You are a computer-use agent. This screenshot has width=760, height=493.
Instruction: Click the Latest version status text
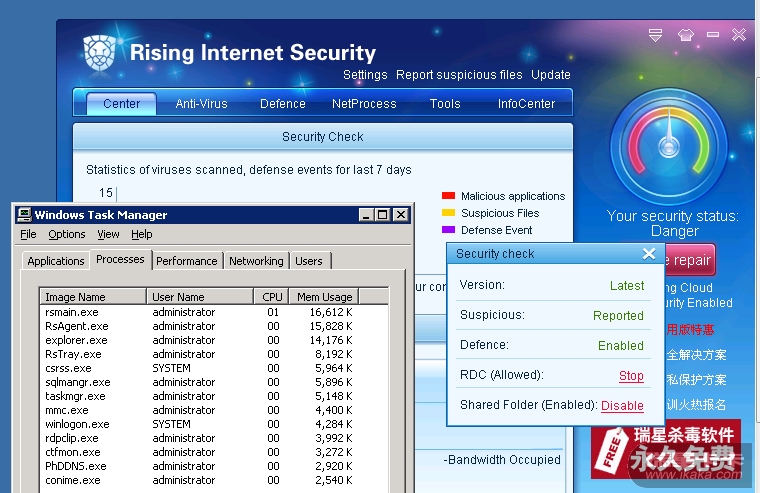[627, 286]
